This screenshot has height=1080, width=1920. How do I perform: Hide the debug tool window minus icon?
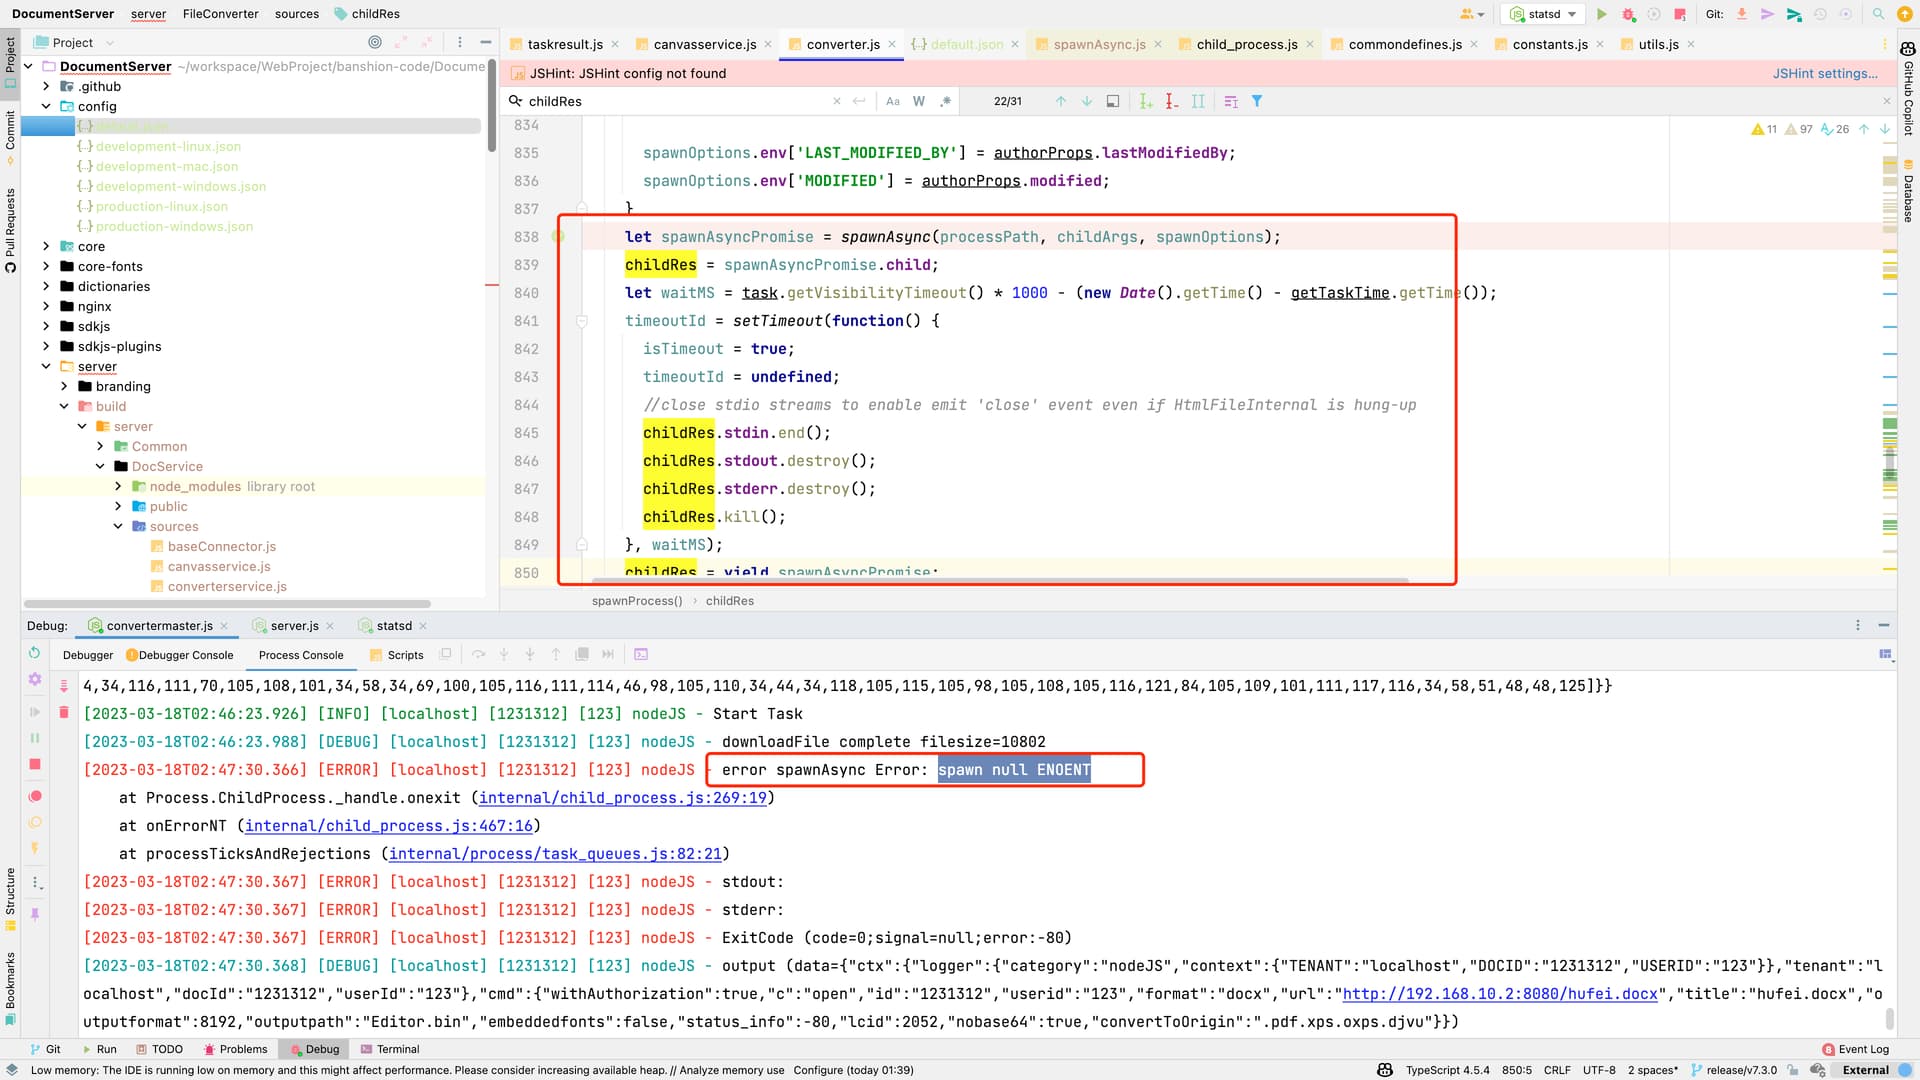[1884, 625]
